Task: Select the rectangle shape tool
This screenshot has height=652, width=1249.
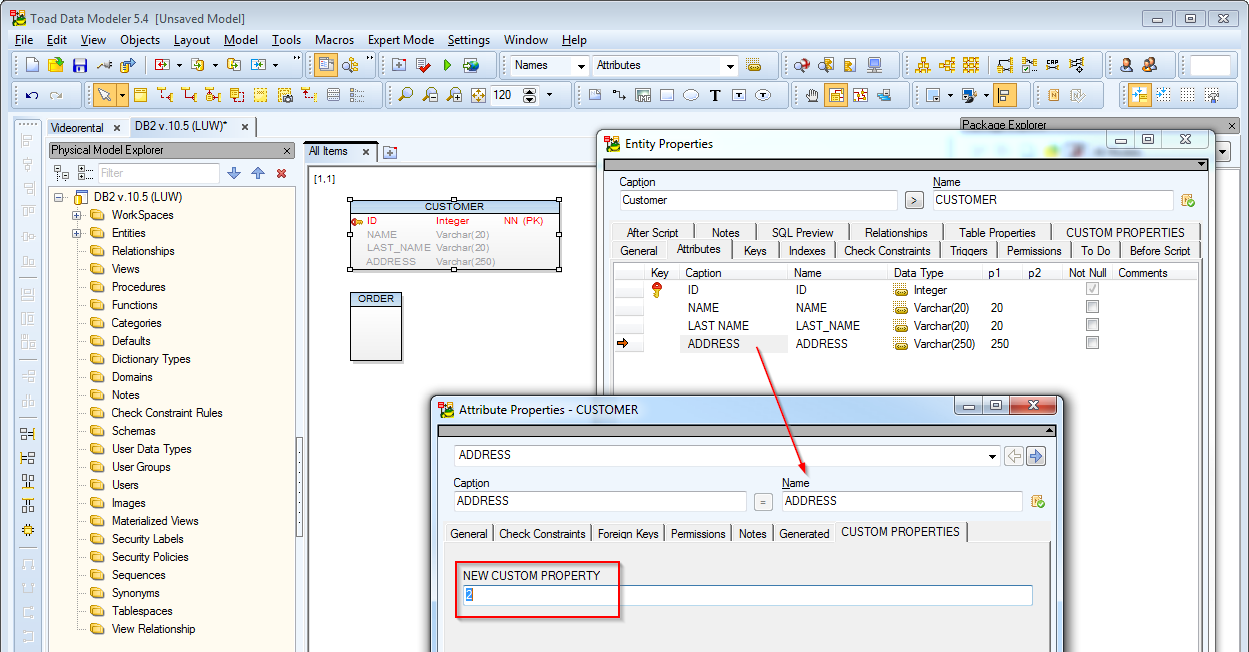Action: pos(667,95)
